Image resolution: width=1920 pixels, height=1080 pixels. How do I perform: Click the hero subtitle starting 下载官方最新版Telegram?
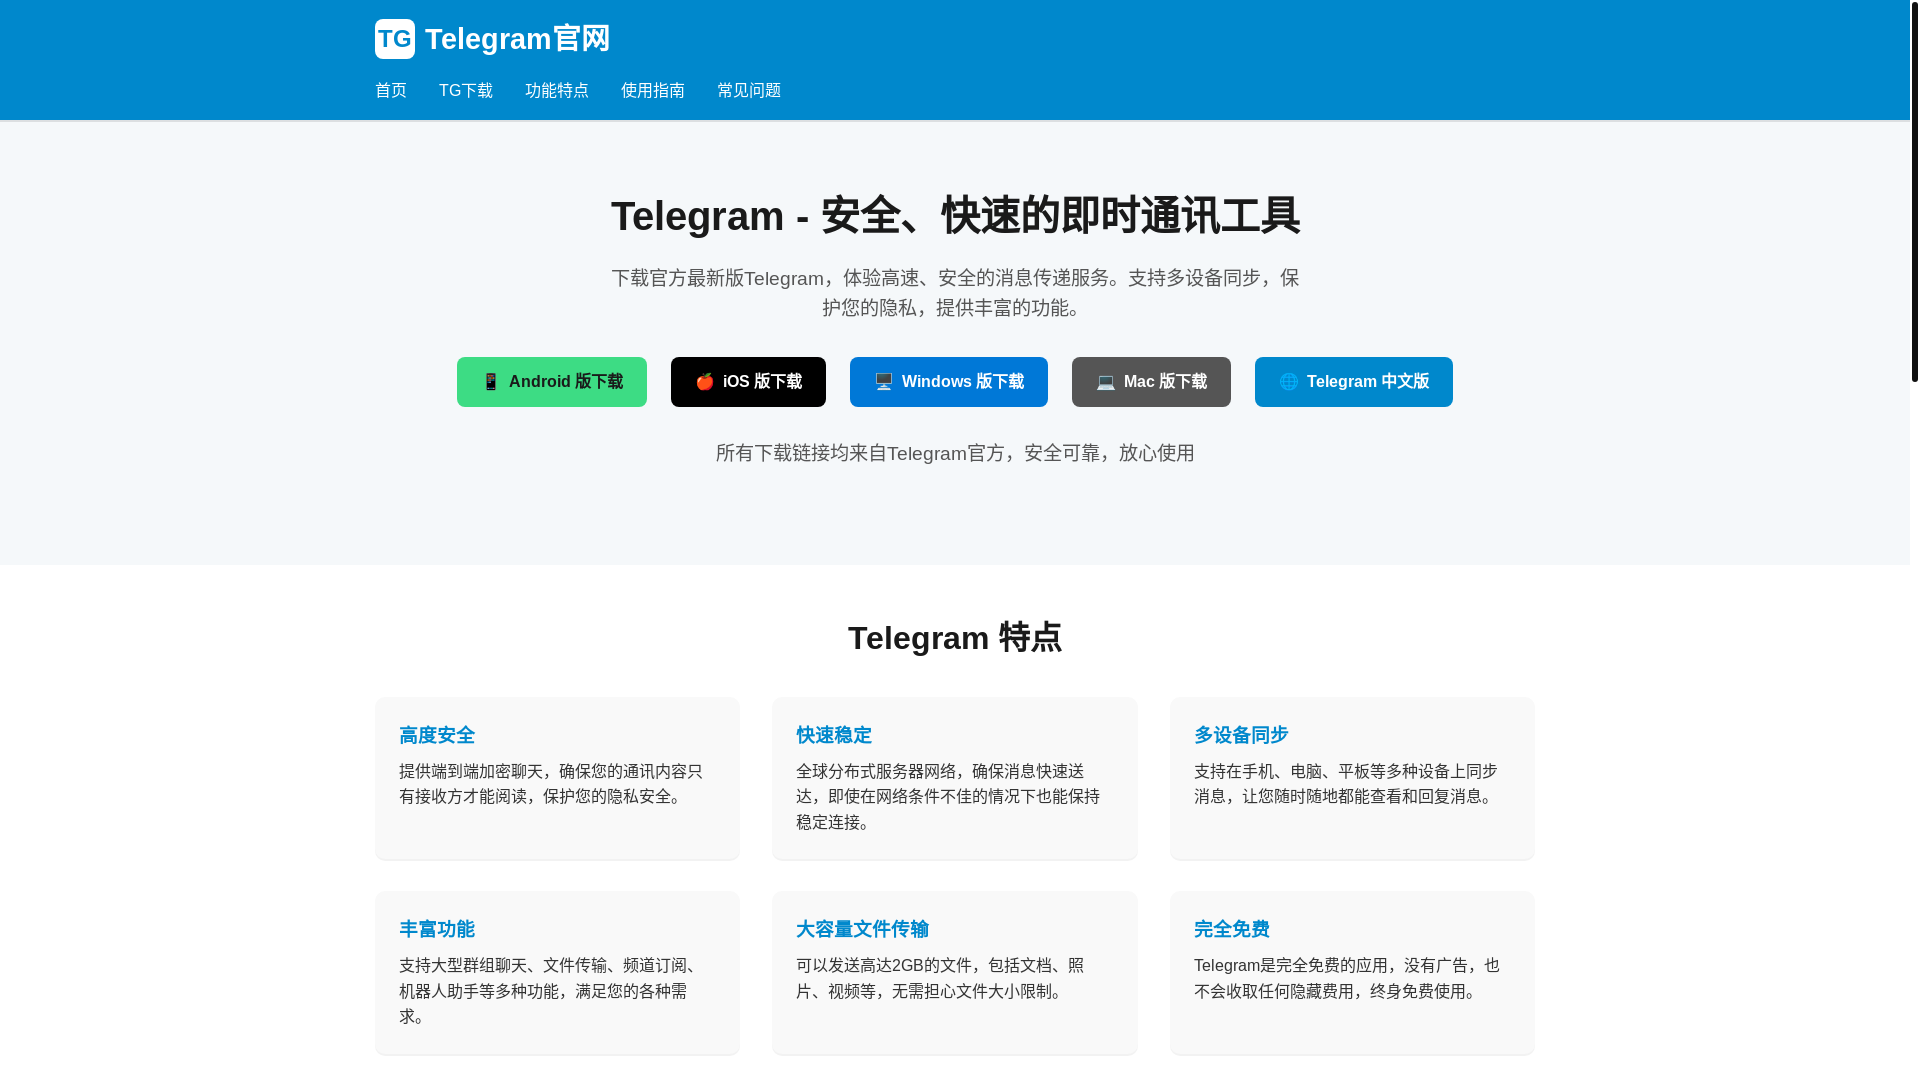(x=955, y=293)
